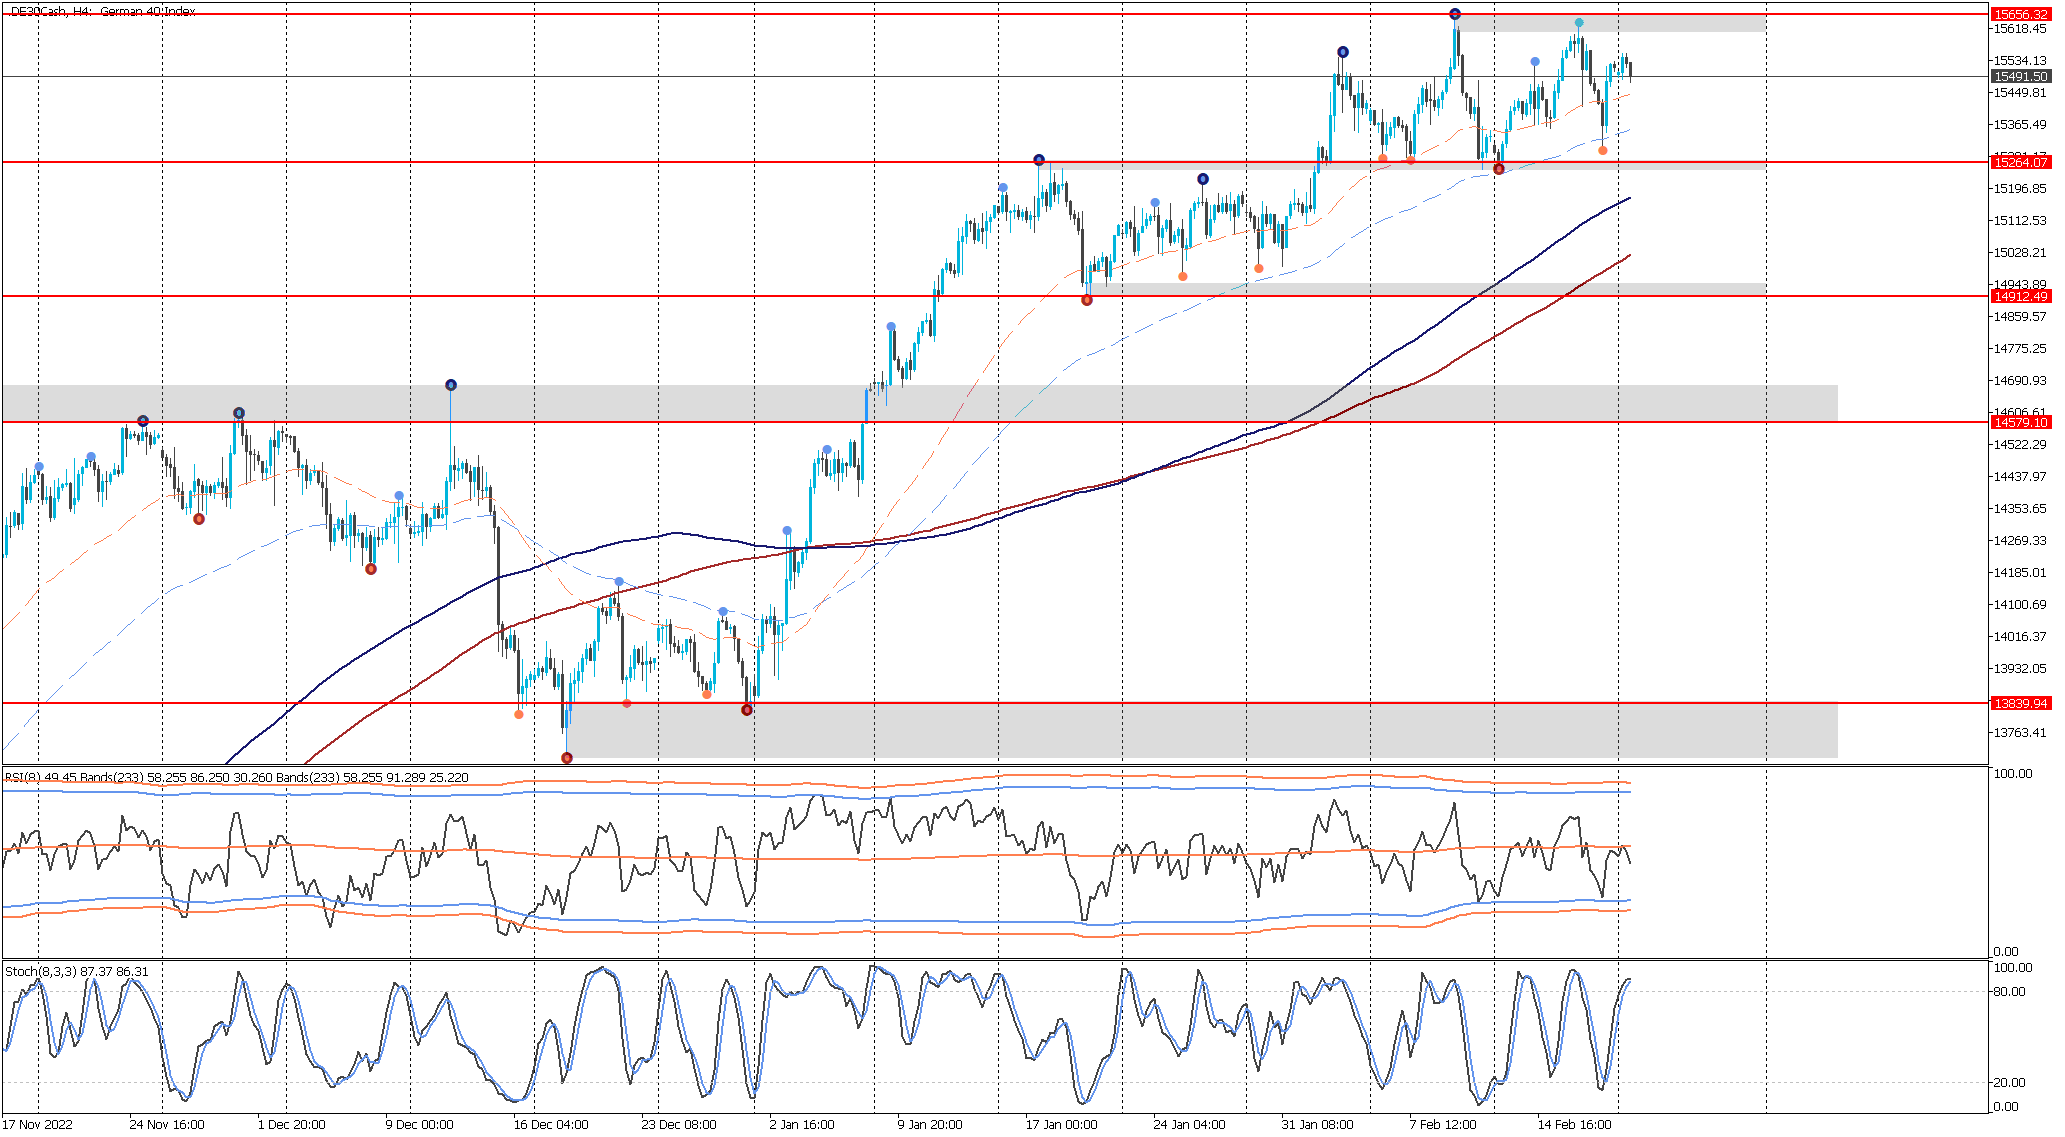Image resolution: width=2065 pixels, height=1137 pixels.
Task: Click the Stochastic 80.00 level label
Action: (2009, 991)
